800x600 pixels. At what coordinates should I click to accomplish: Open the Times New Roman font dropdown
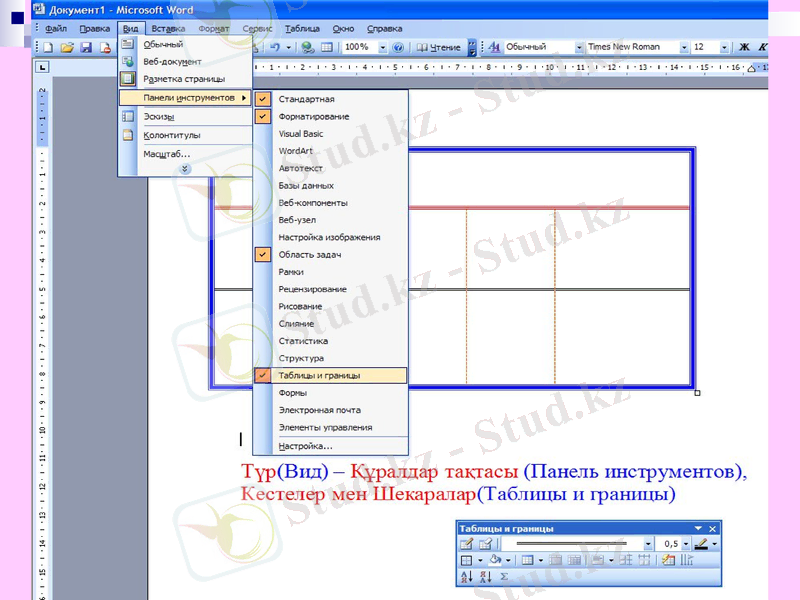[x=684, y=47]
